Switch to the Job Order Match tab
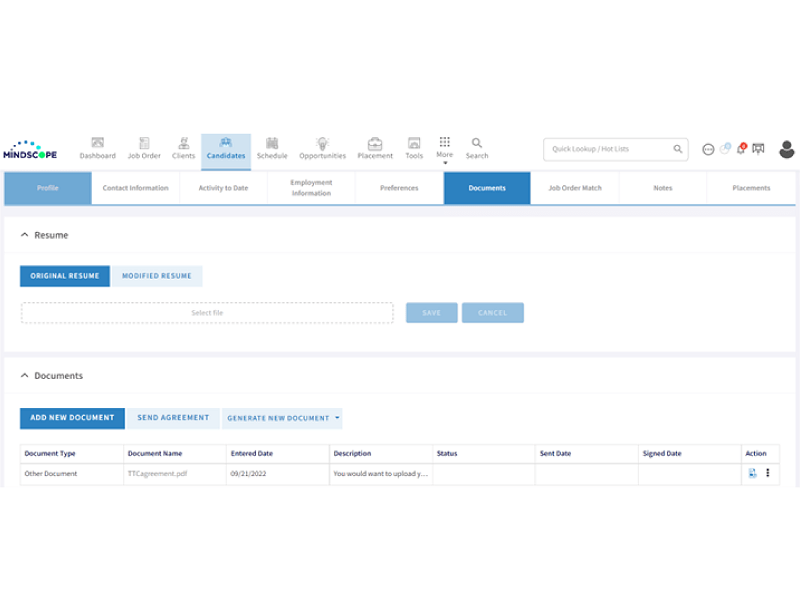Viewport: 800px width, 599px height. (575, 188)
